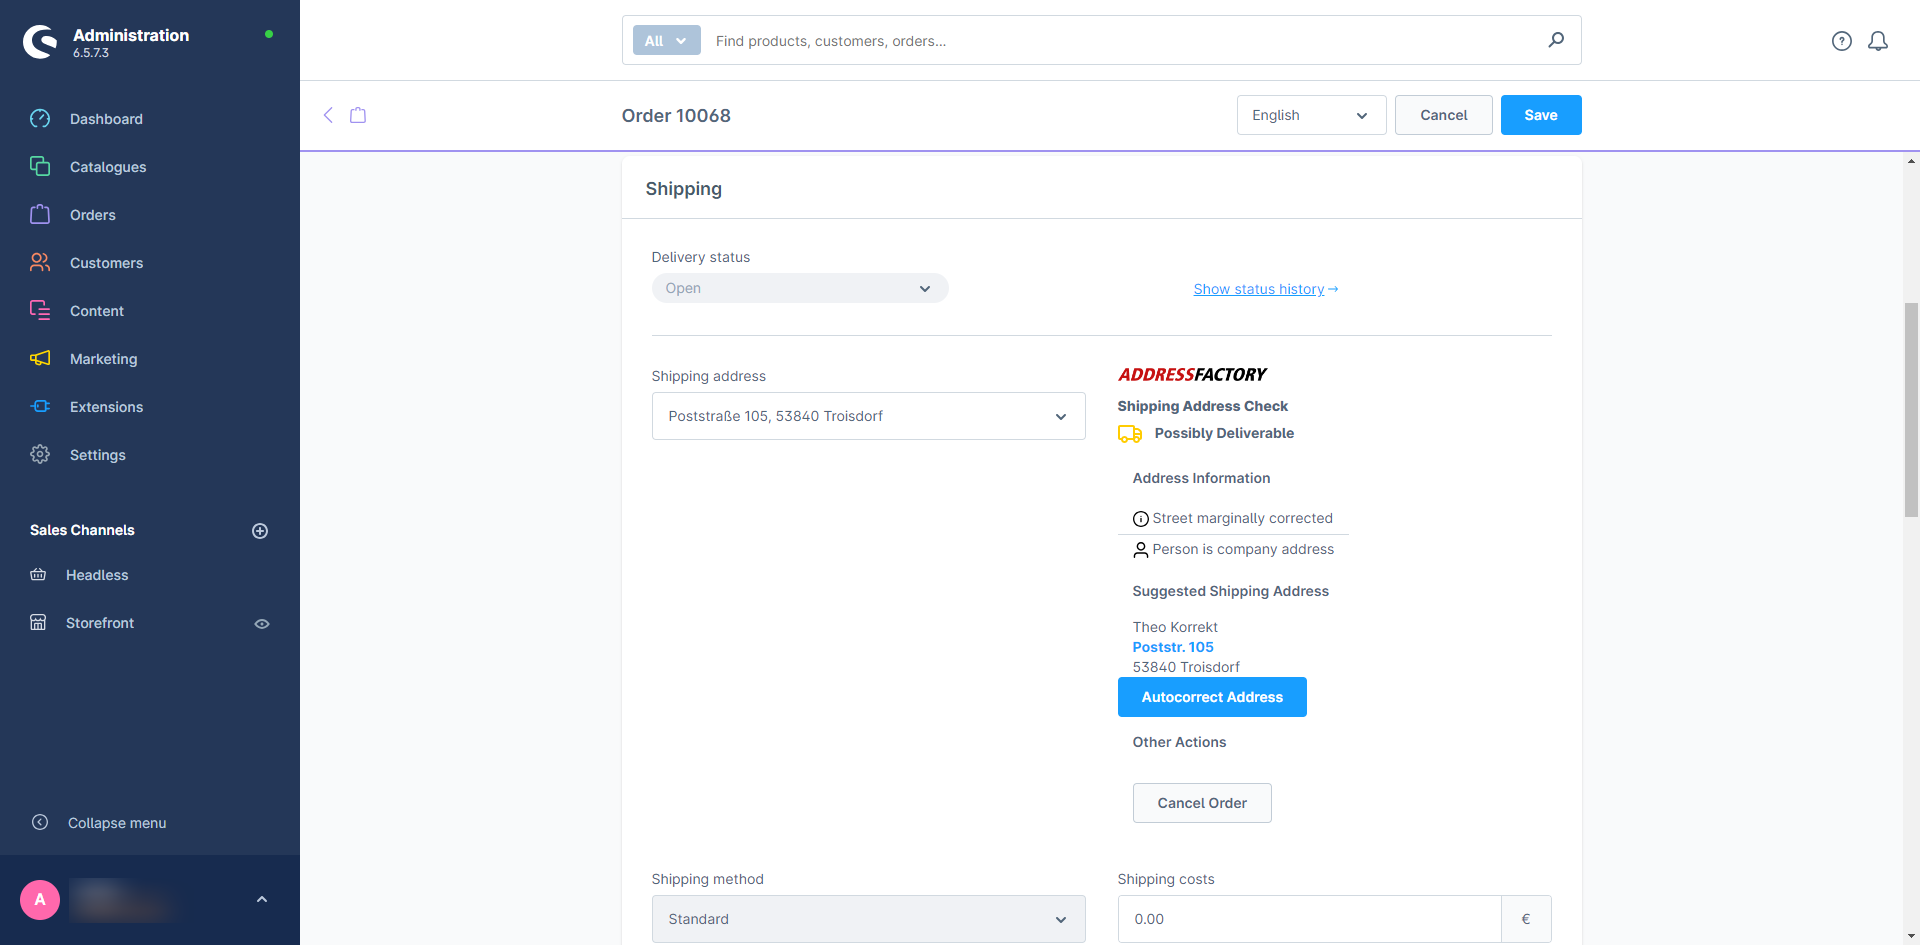Open the Delivery status dropdown
This screenshot has height=945, width=1920.
pos(799,288)
